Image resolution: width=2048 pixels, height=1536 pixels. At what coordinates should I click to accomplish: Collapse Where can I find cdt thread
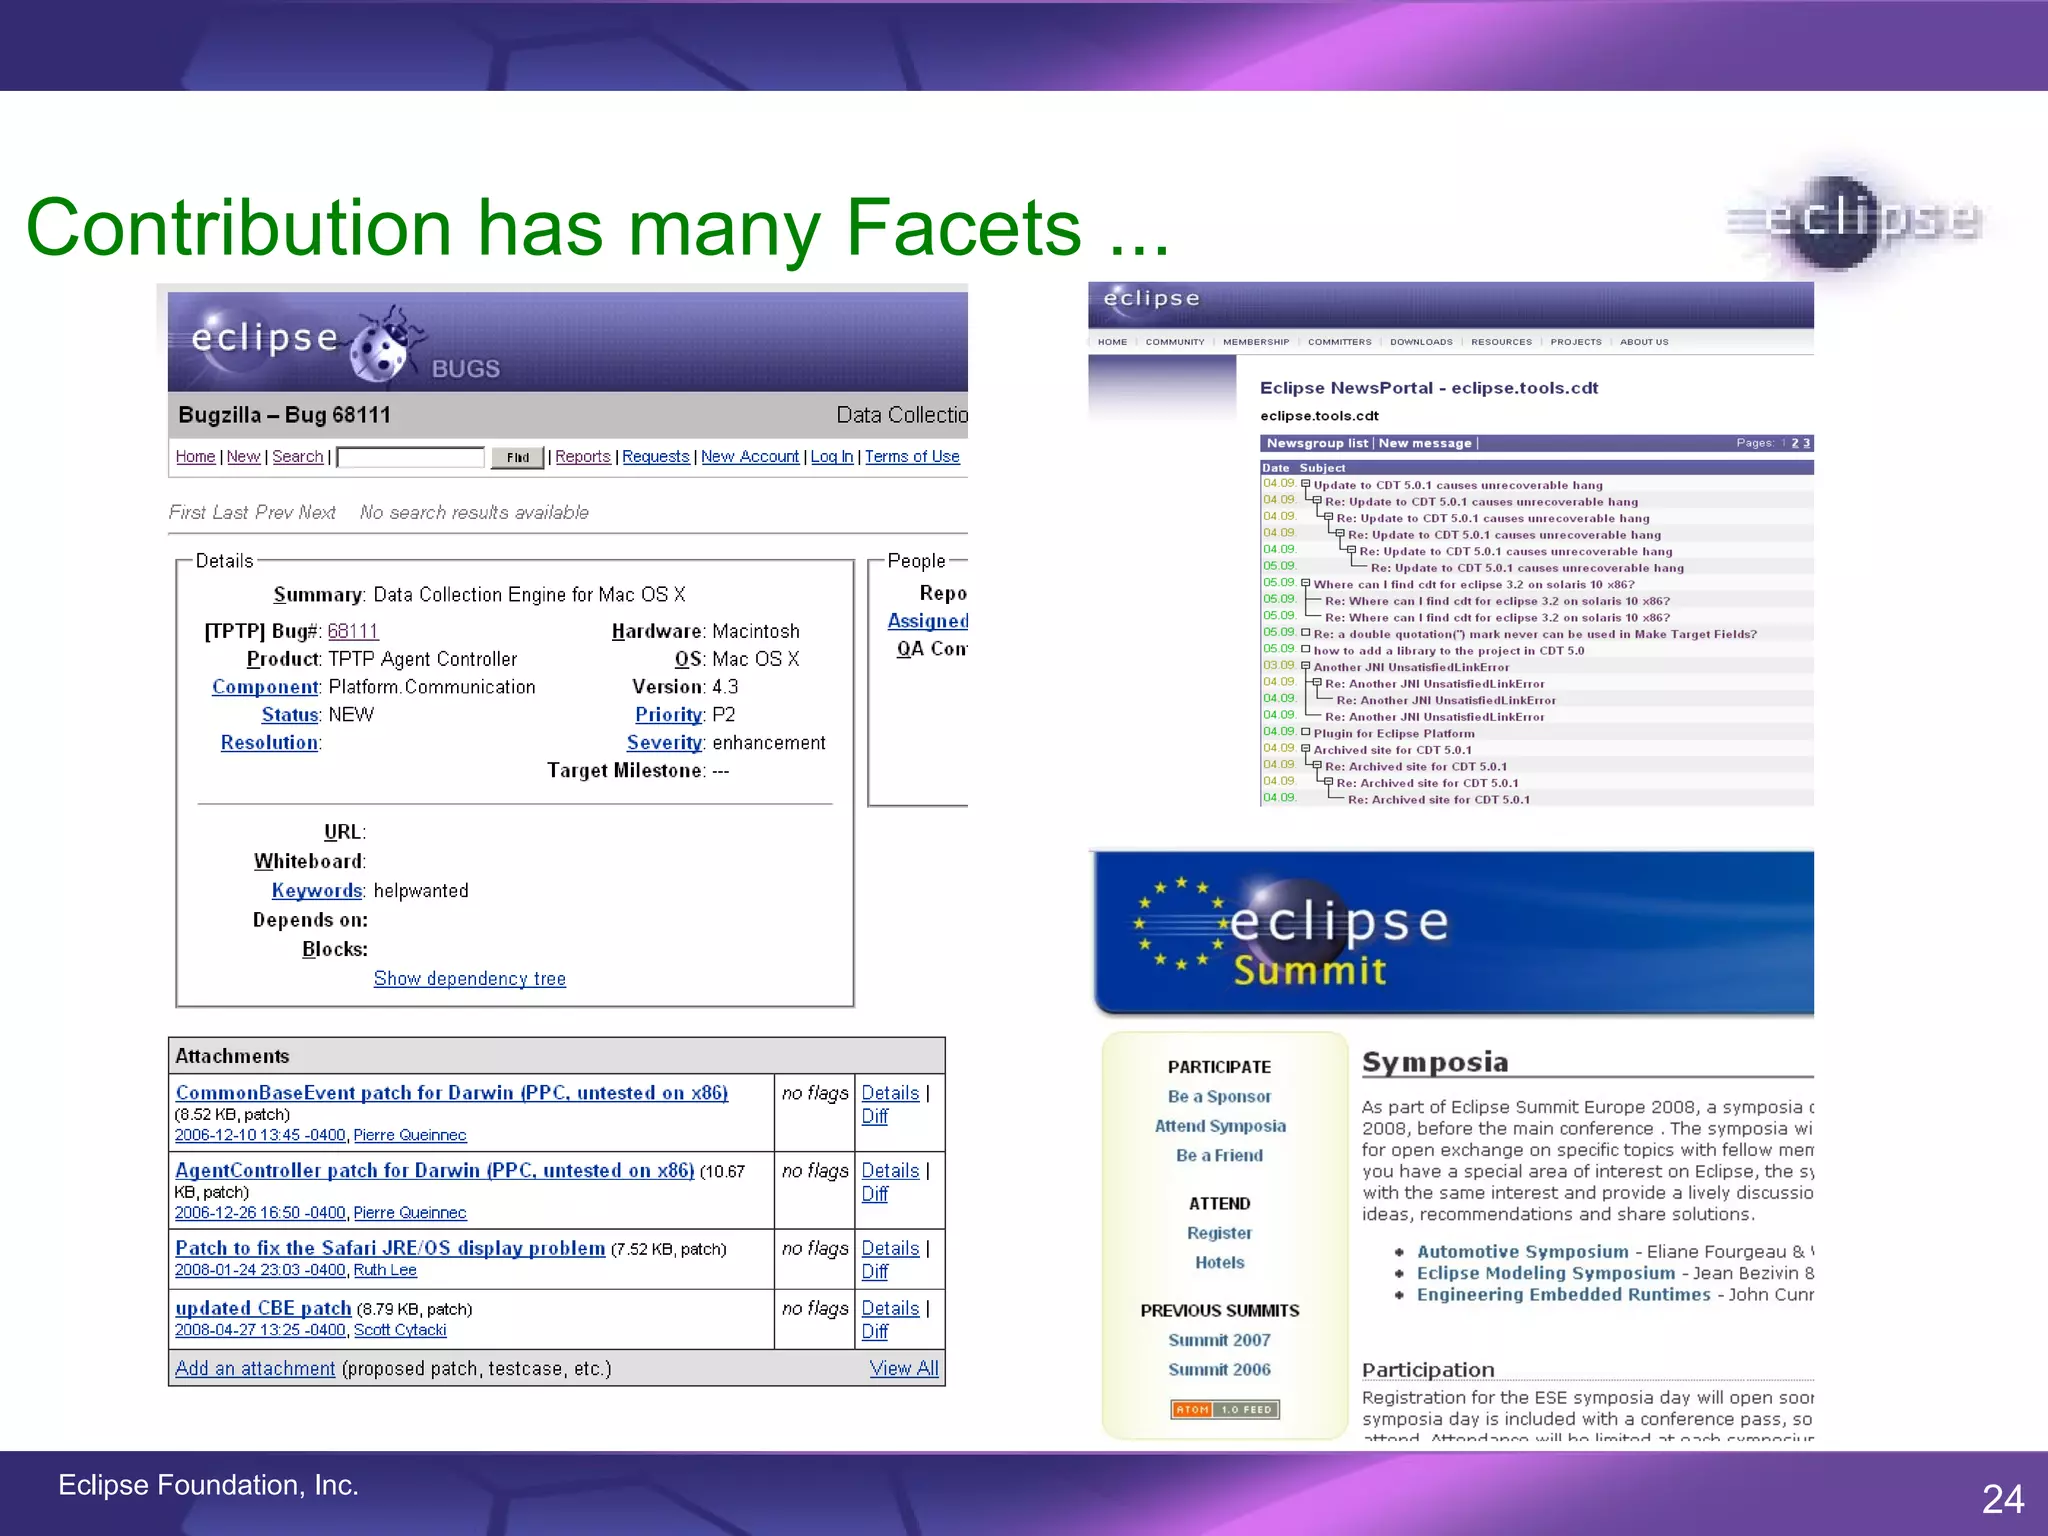[1305, 583]
